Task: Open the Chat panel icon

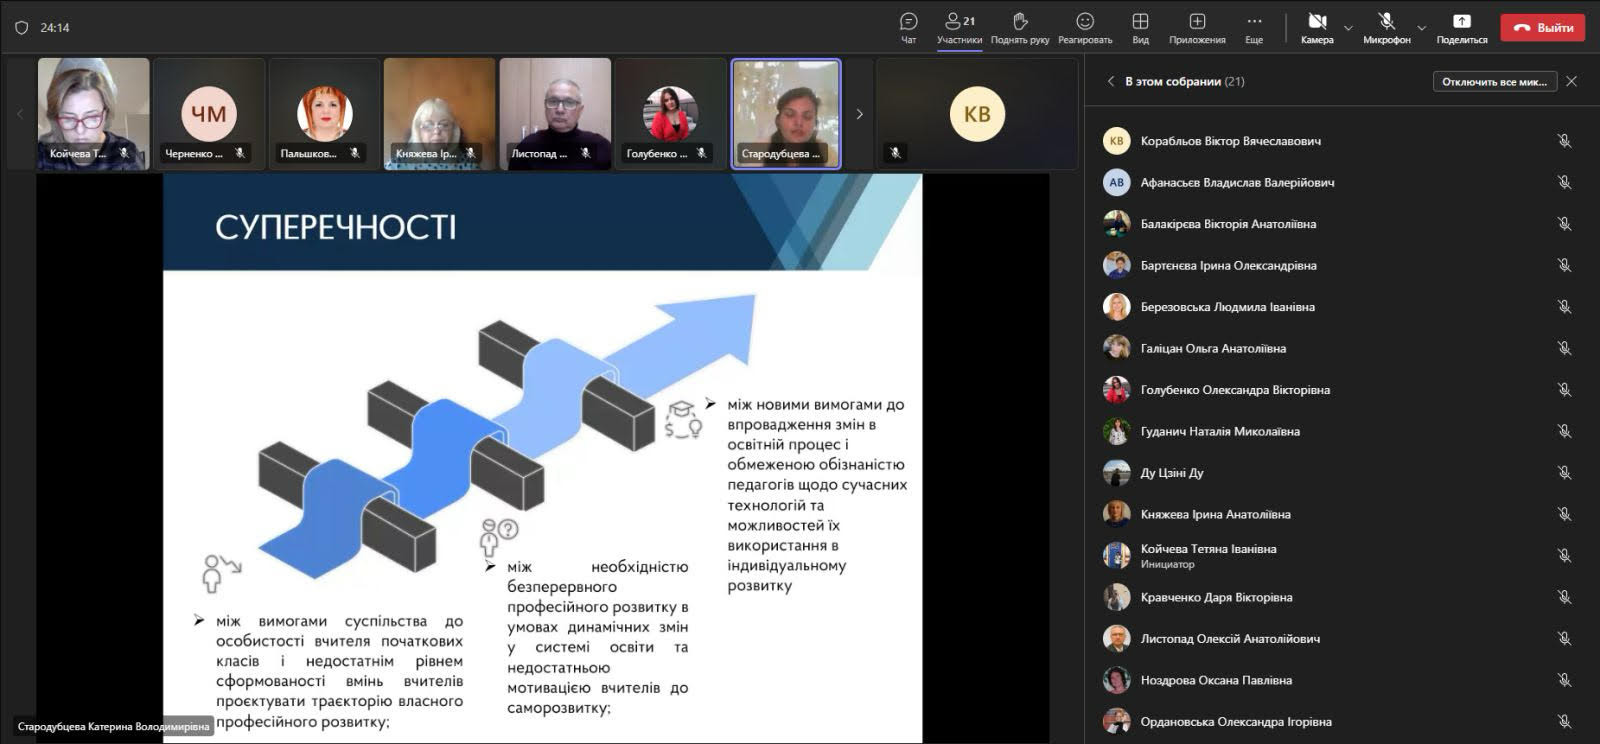Action: click(x=908, y=22)
